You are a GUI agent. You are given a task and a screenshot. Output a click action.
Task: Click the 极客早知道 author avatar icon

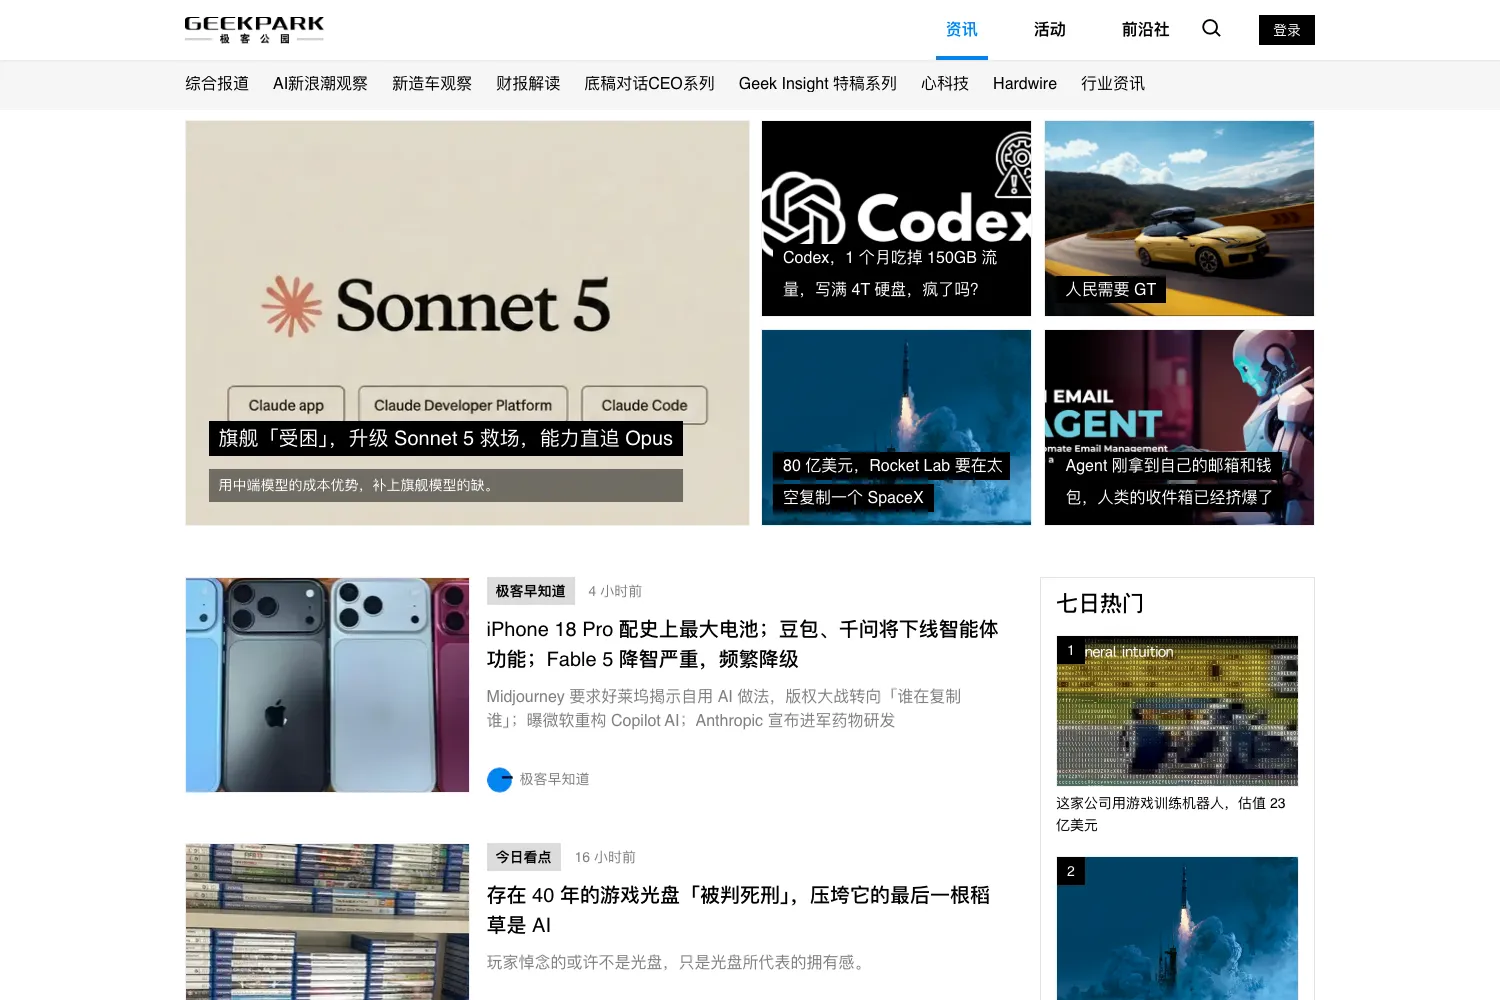pyautogui.click(x=499, y=780)
